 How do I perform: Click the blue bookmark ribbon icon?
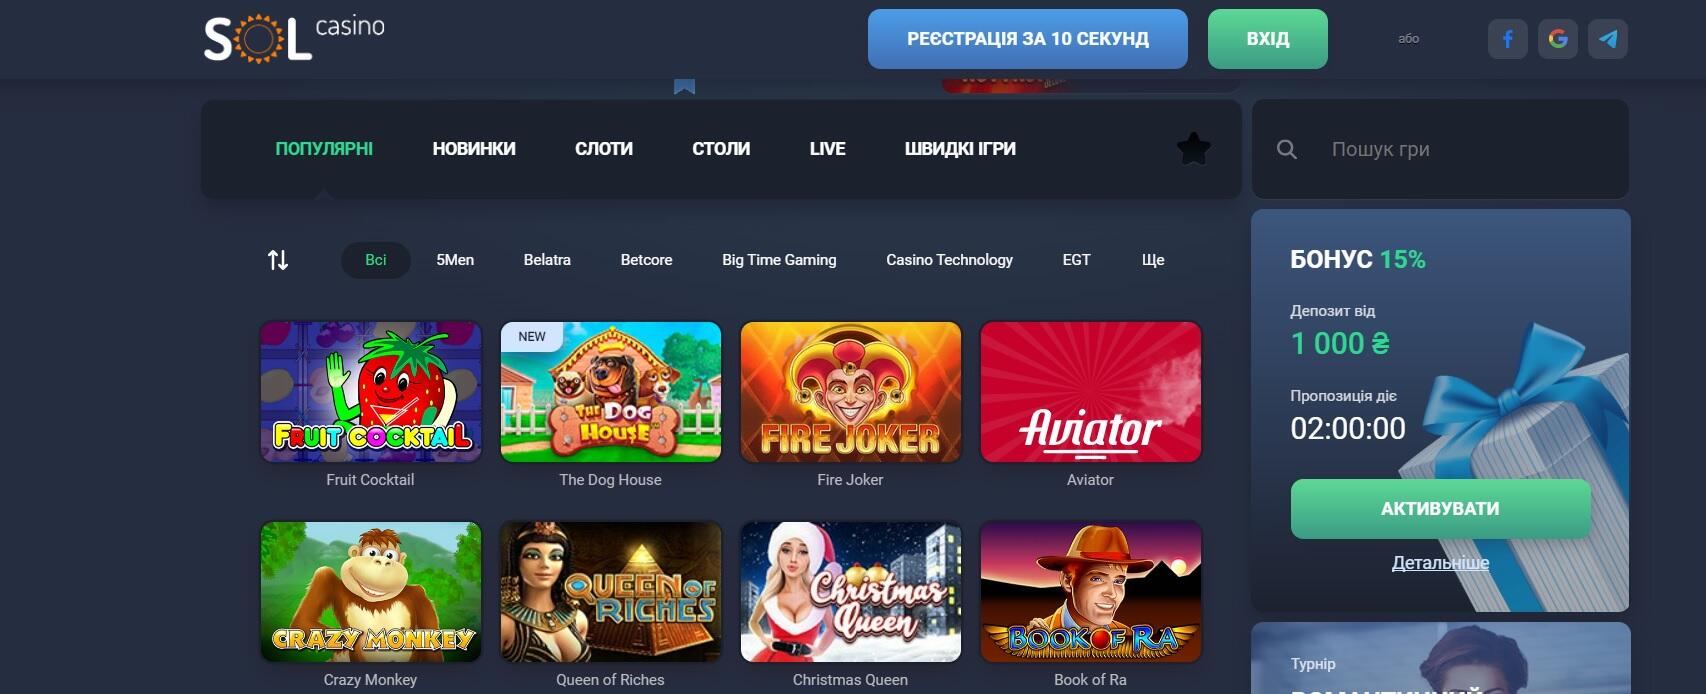click(684, 87)
